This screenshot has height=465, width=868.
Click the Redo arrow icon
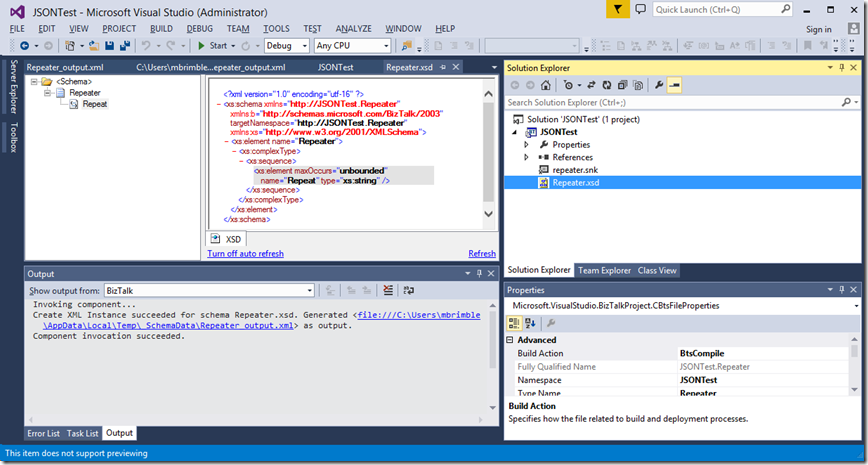[x=171, y=46]
